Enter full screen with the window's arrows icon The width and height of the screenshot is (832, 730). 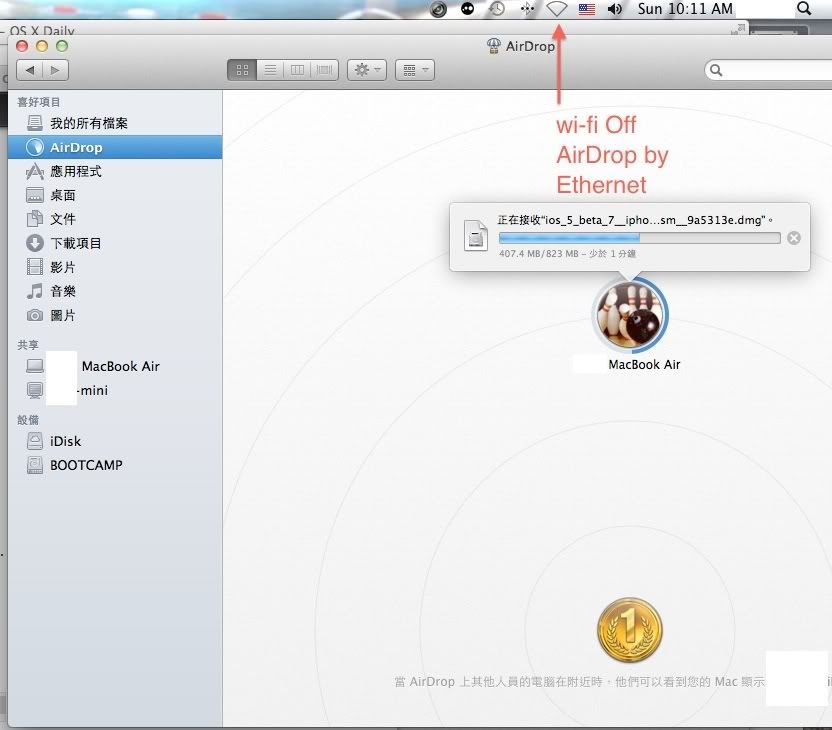tap(738, 30)
